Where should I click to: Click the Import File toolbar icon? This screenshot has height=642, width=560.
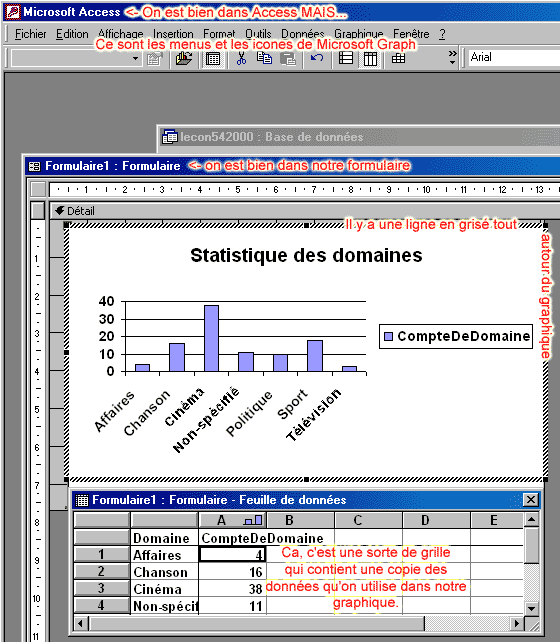[184, 59]
